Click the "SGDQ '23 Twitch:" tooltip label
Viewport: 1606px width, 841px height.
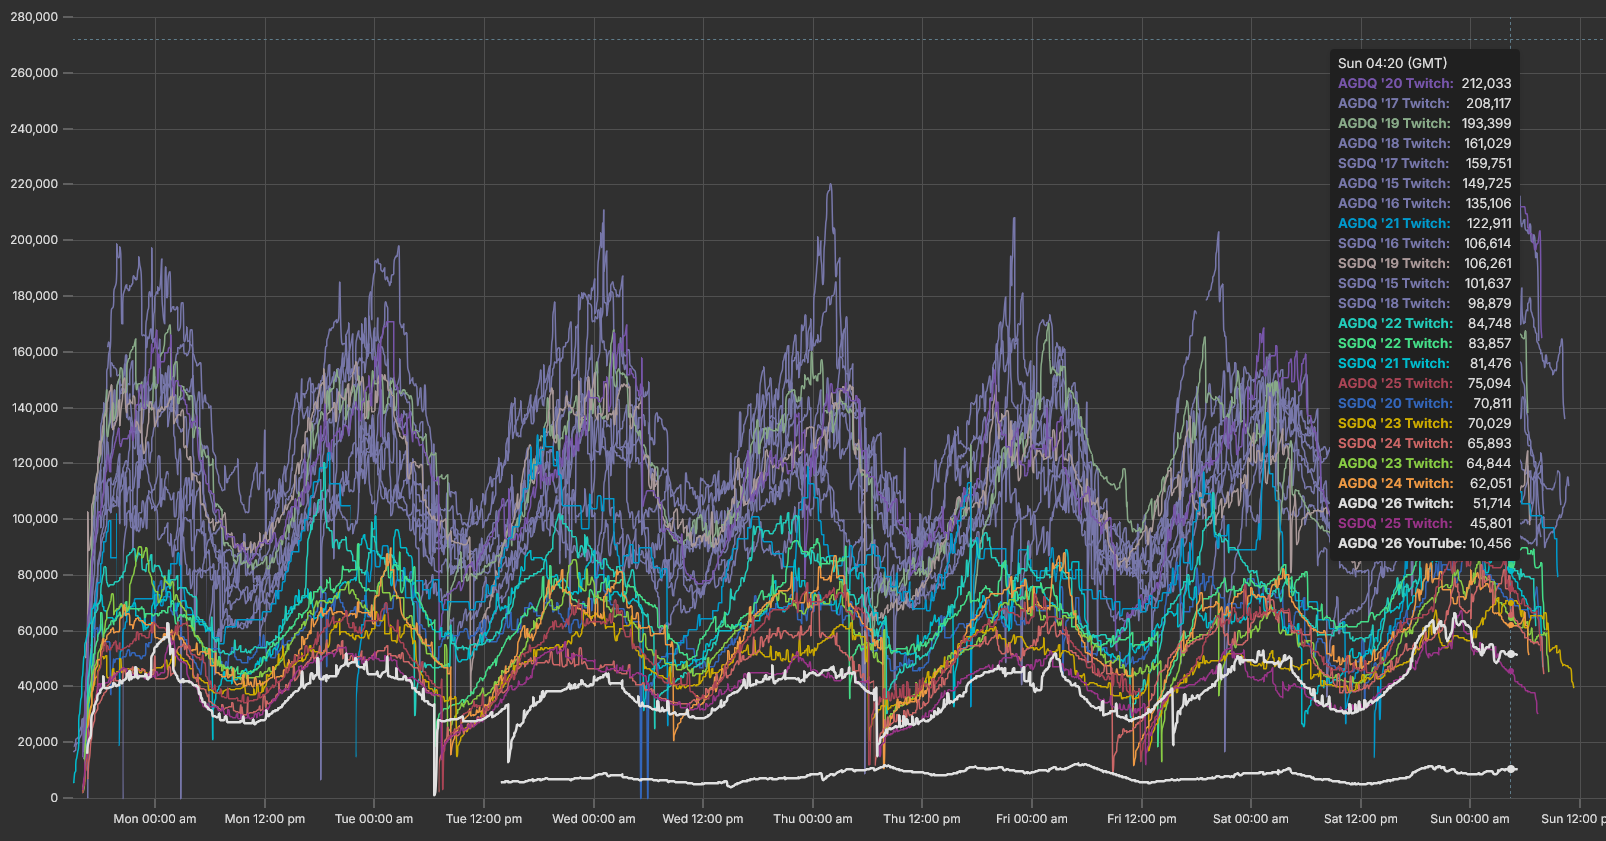tap(1396, 423)
